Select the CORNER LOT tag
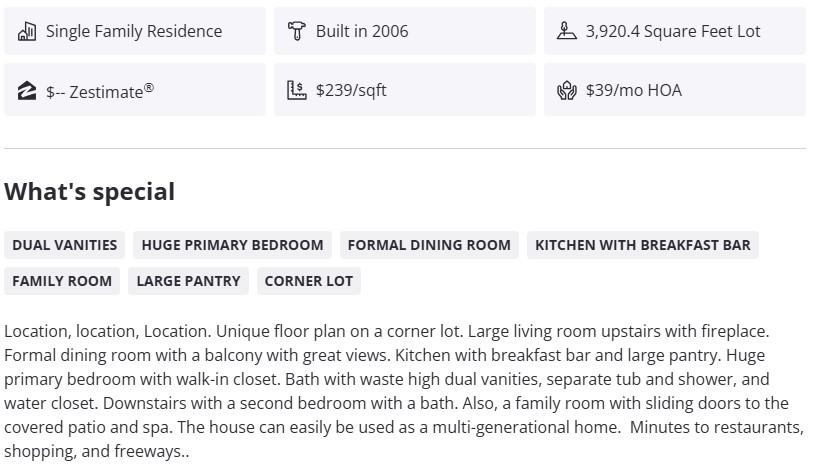 click(x=309, y=281)
